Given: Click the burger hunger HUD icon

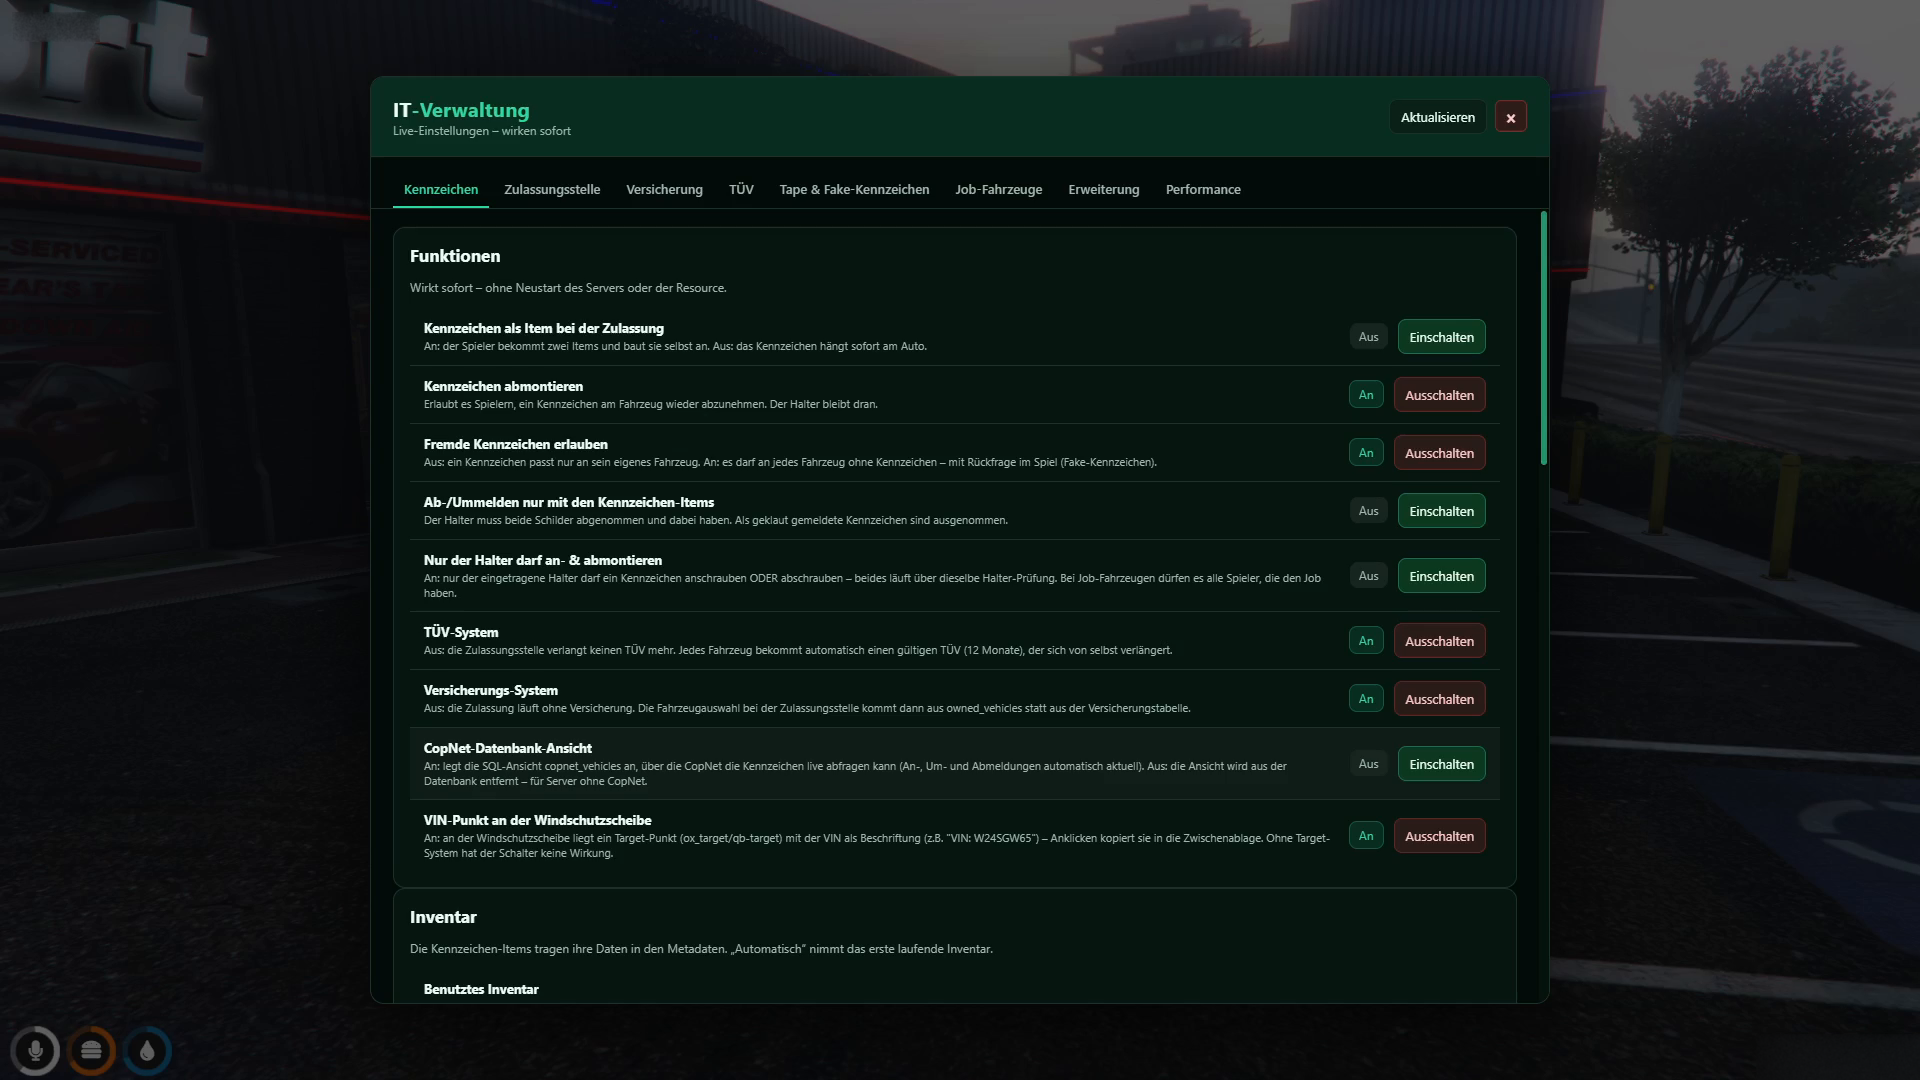Looking at the screenshot, I should (91, 1051).
